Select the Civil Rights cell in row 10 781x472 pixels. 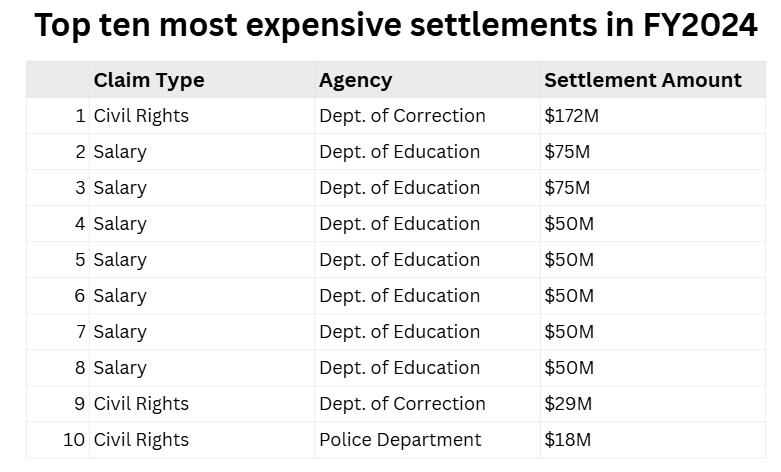[141, 440]
